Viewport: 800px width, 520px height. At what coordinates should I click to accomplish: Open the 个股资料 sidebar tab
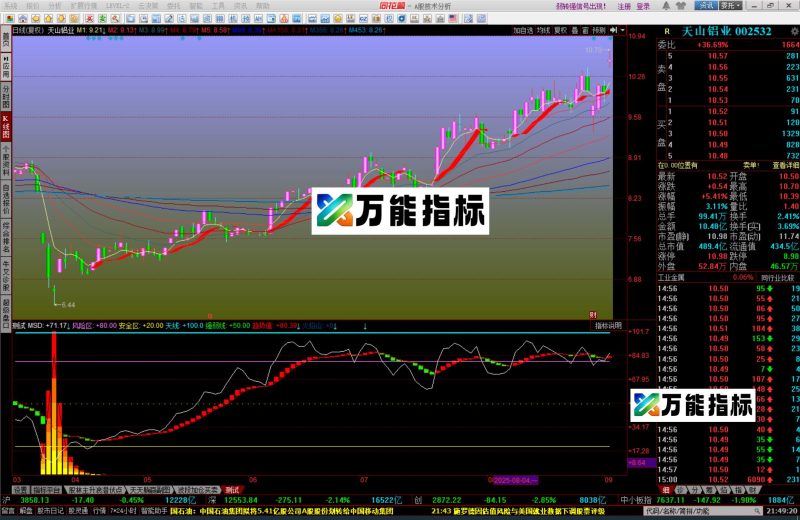coord(6,160)
